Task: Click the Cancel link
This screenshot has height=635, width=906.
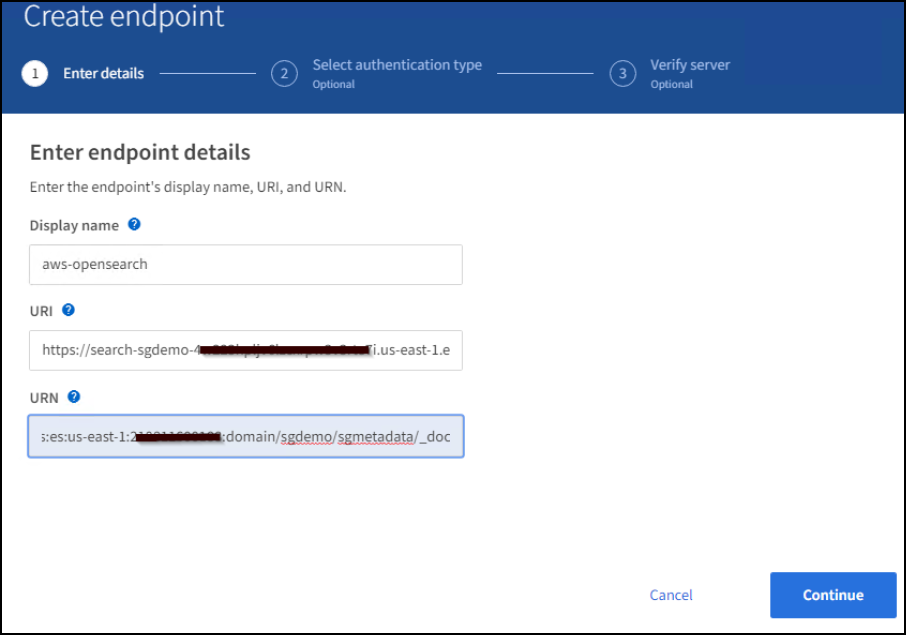Action: pyautogui.click(x=671, y=595)
